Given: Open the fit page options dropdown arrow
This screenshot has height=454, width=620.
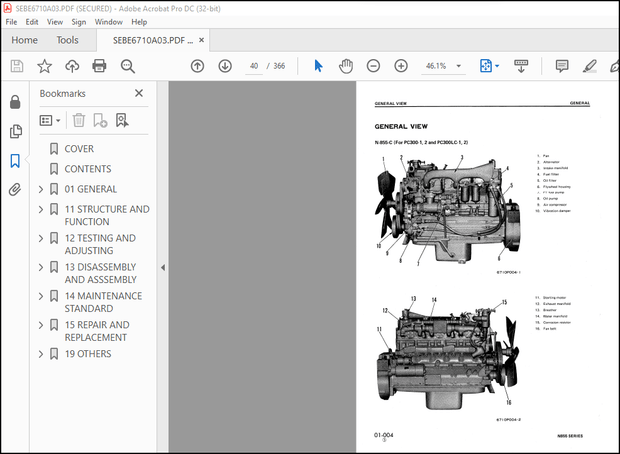Looking at the screenshot, I should (x=497, y=66).
